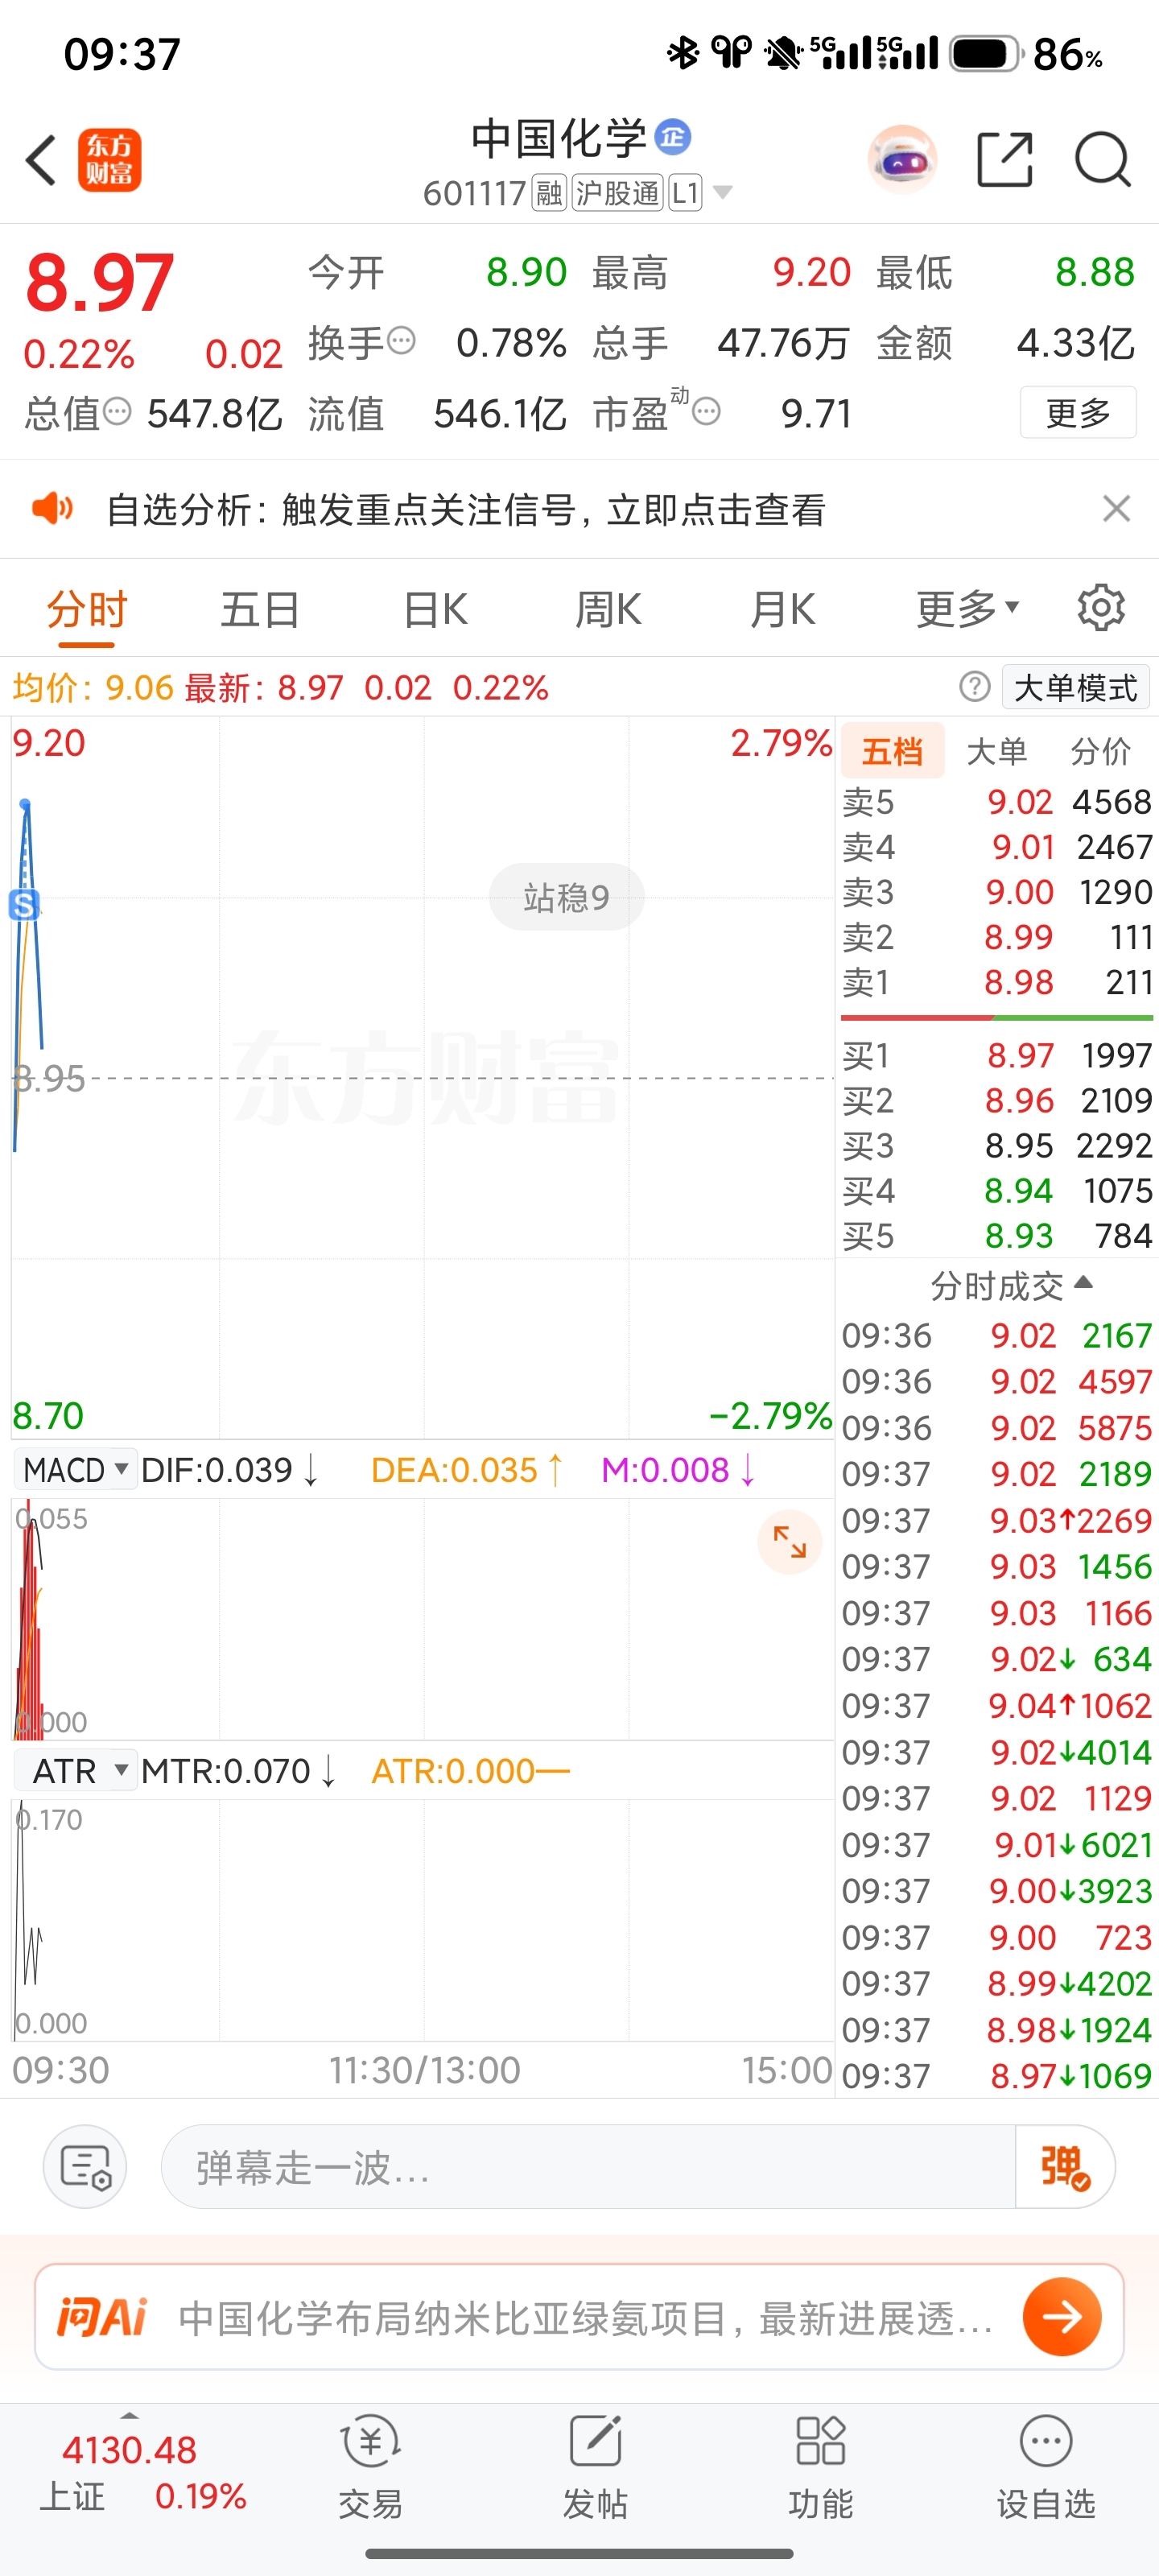Tap the back arrow icon

[x=41, y=160]
